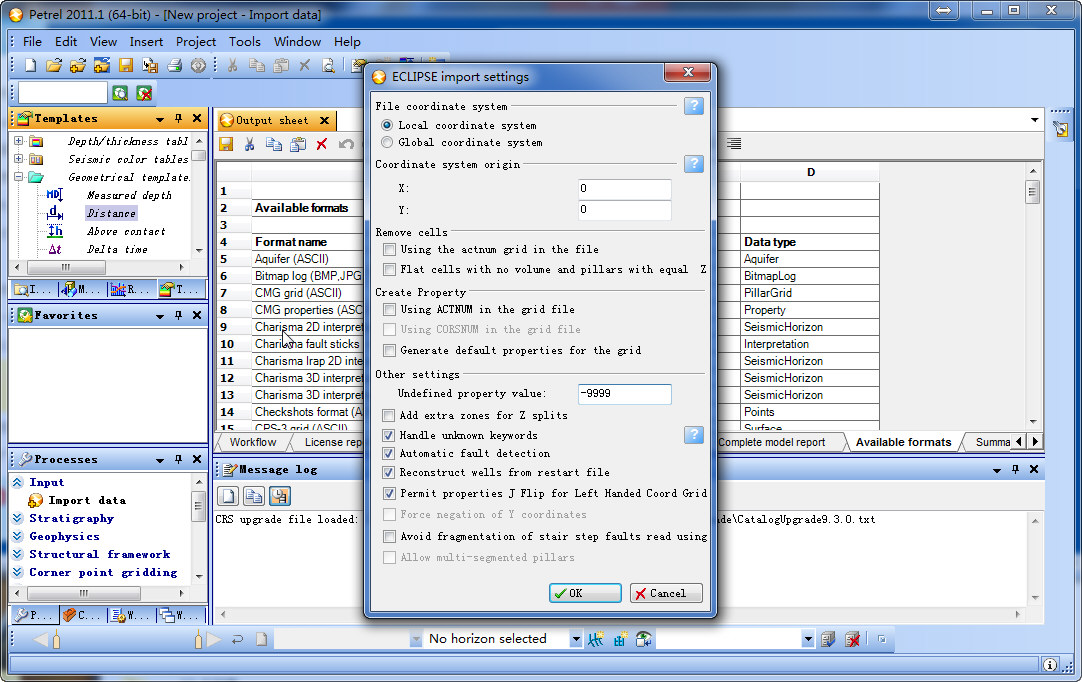
Task: Click the Undo arrow in Output sheet toolbar
Action: pos(346,144)
